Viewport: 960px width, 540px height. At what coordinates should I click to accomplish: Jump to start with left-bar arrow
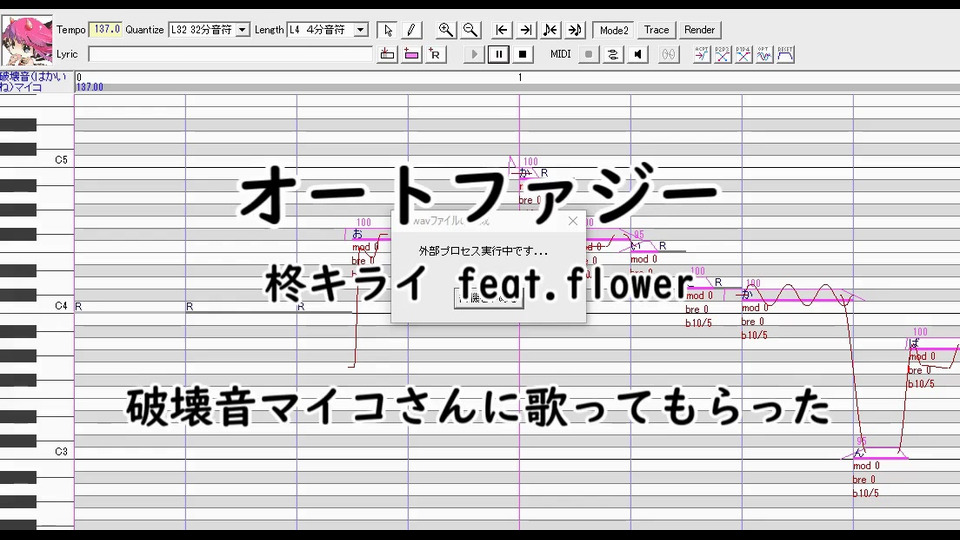[x=501, y=29]
